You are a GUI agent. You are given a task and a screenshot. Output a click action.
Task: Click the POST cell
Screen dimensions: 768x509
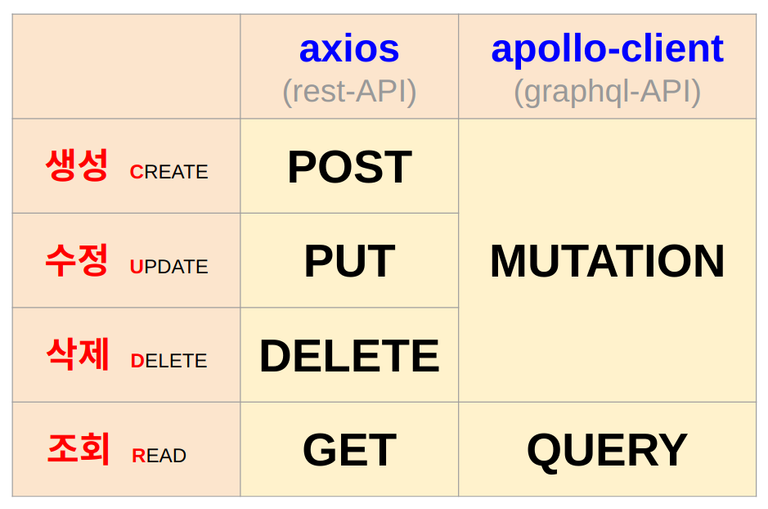click(349, 167)
